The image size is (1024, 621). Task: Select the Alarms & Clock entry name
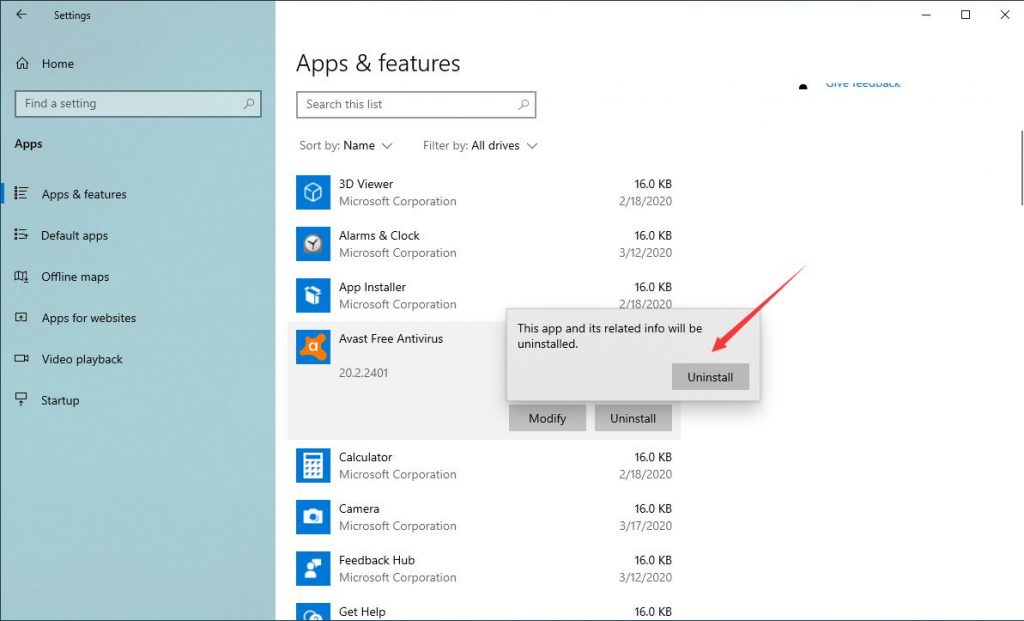click(379, 236)
